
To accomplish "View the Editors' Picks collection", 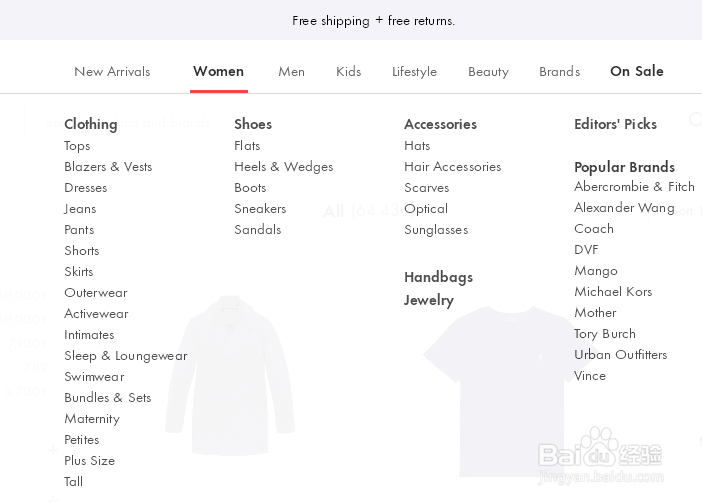I will point(615,124).
